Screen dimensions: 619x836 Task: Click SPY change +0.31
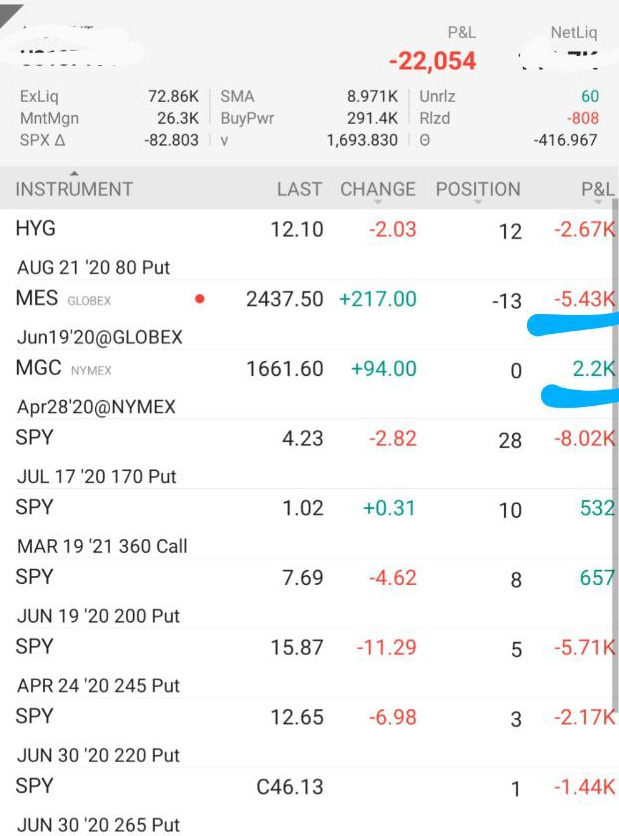click(389, 508)
